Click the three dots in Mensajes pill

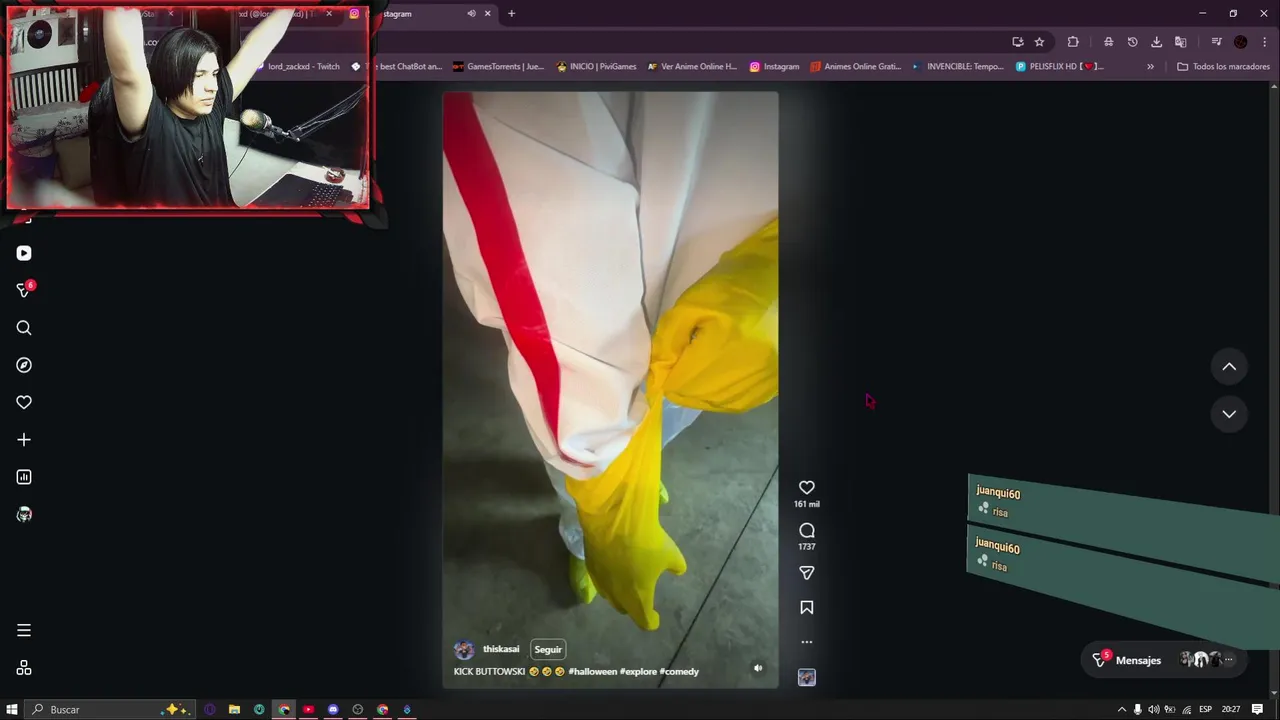coord(1229,660)
